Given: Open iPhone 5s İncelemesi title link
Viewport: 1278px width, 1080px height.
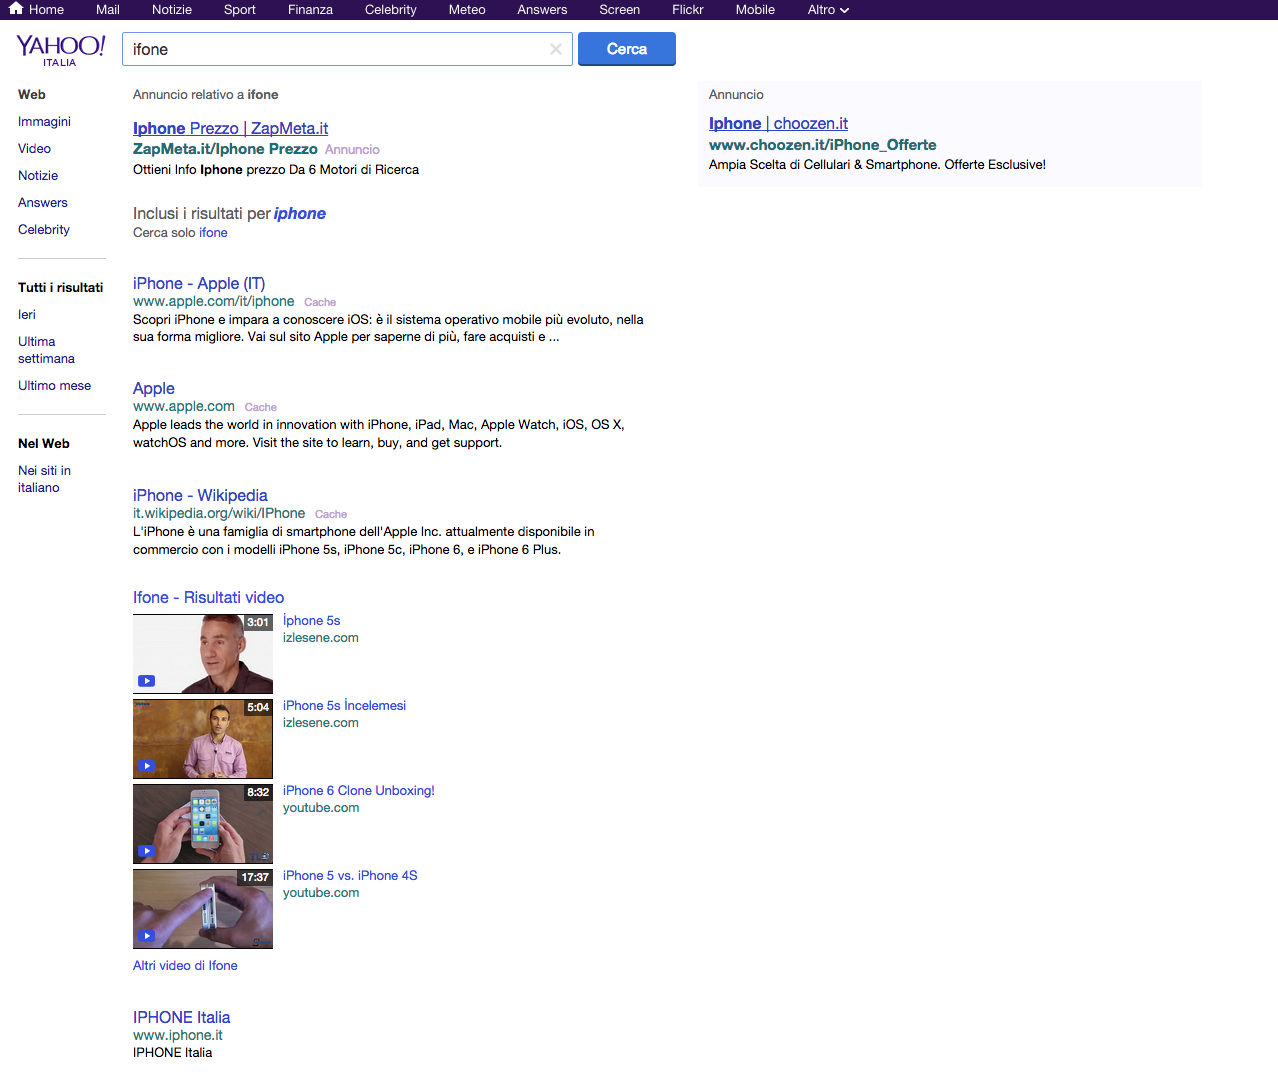Looking at the screenshot, I should tap(344, 705).
